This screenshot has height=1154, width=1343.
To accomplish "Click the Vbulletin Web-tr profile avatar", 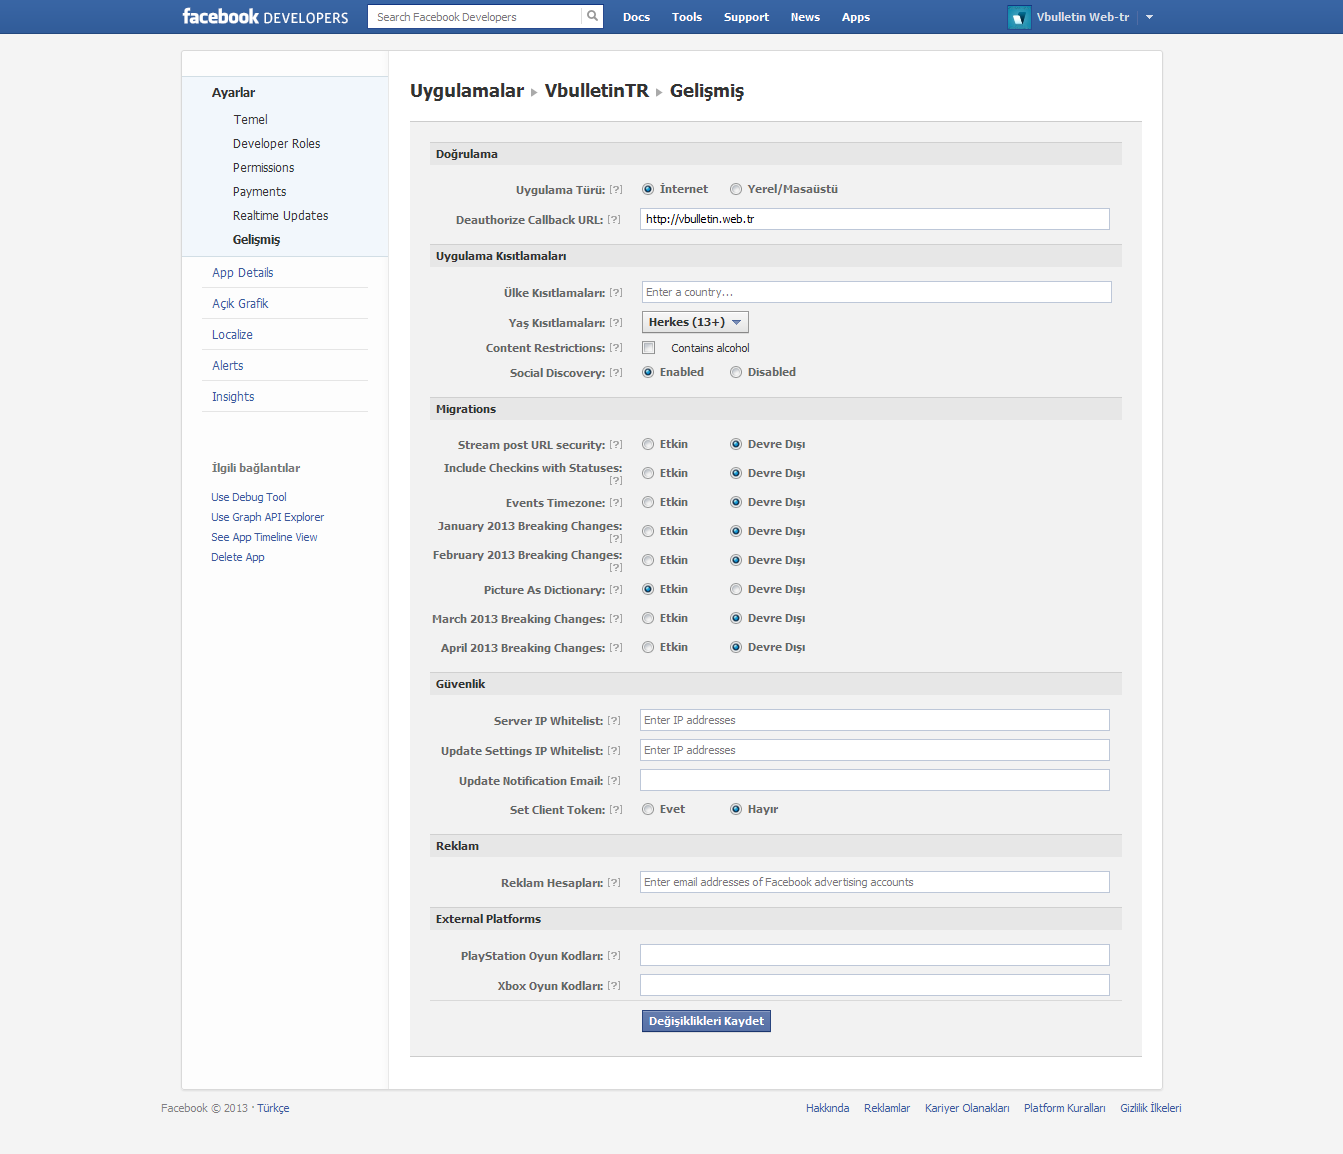I will pos(1019,17).
